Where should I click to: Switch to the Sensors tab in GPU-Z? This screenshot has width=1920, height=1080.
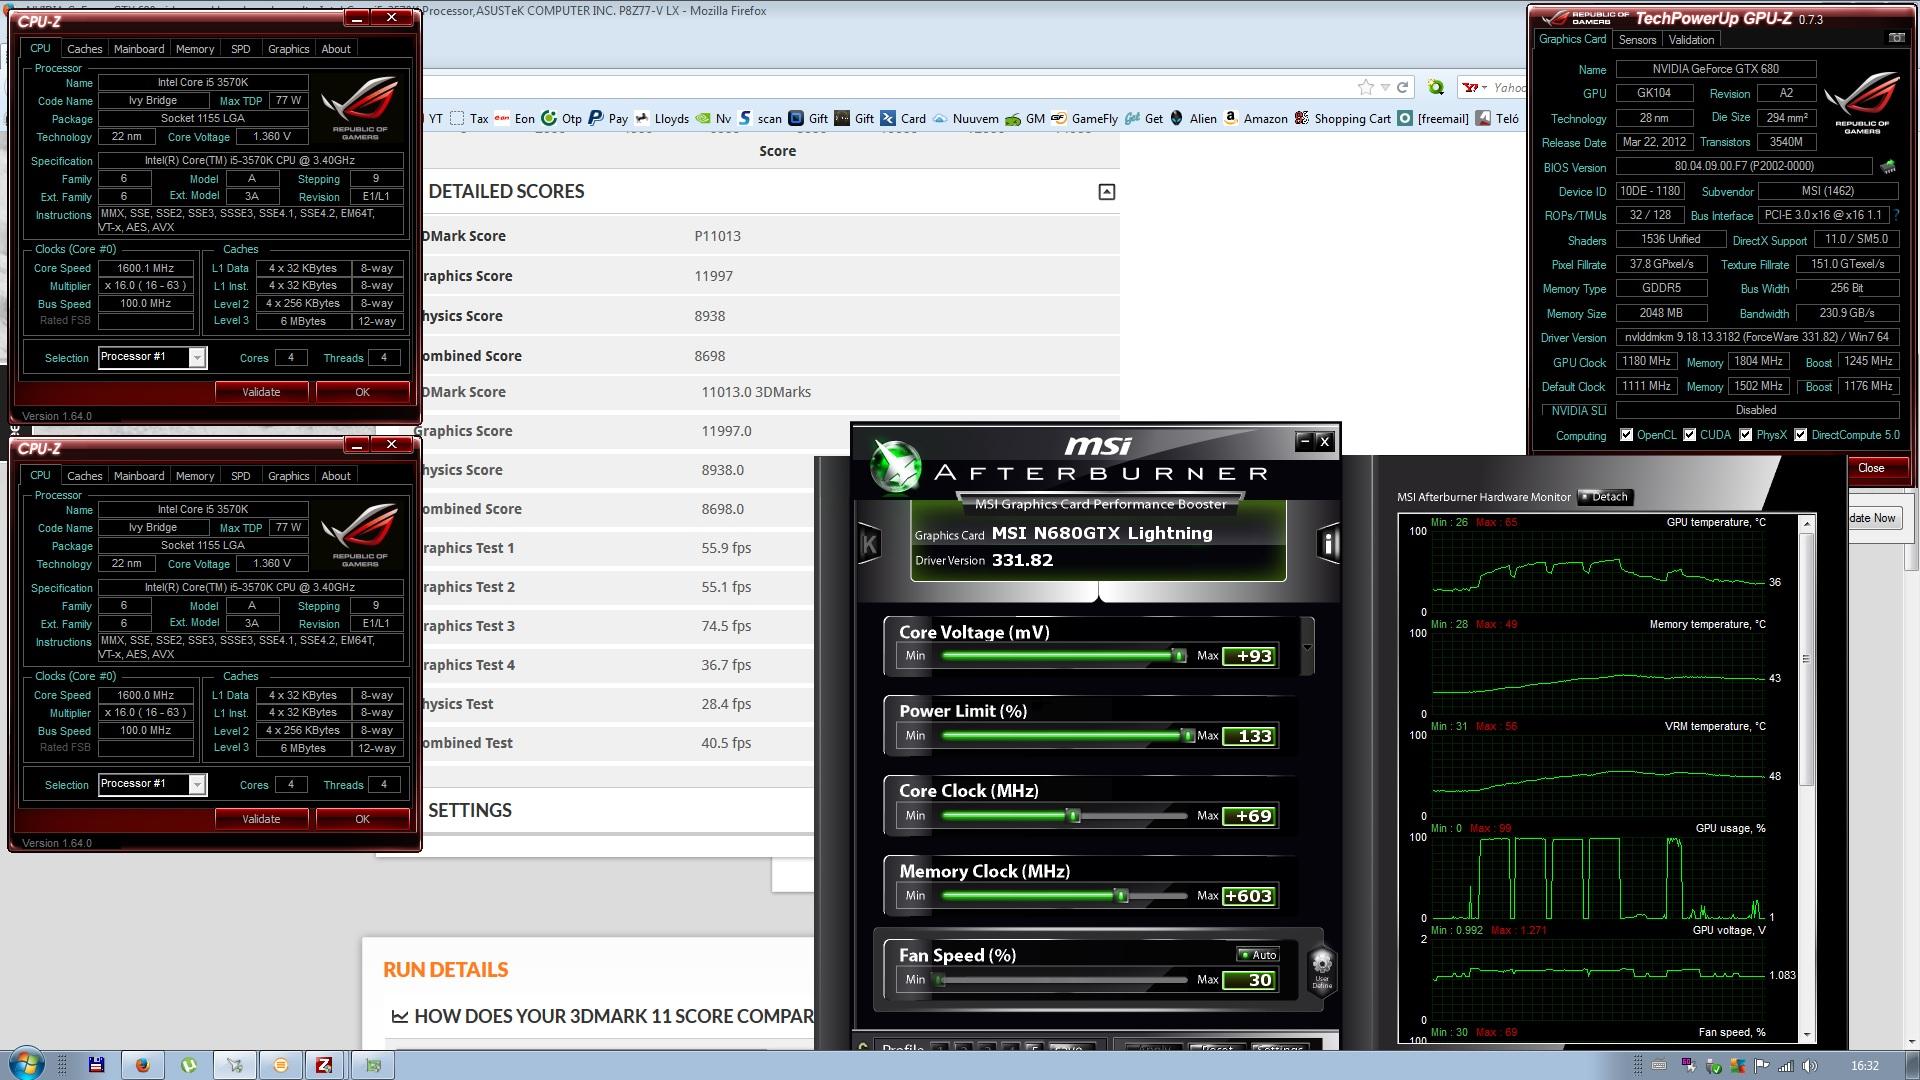point(1637,40)
